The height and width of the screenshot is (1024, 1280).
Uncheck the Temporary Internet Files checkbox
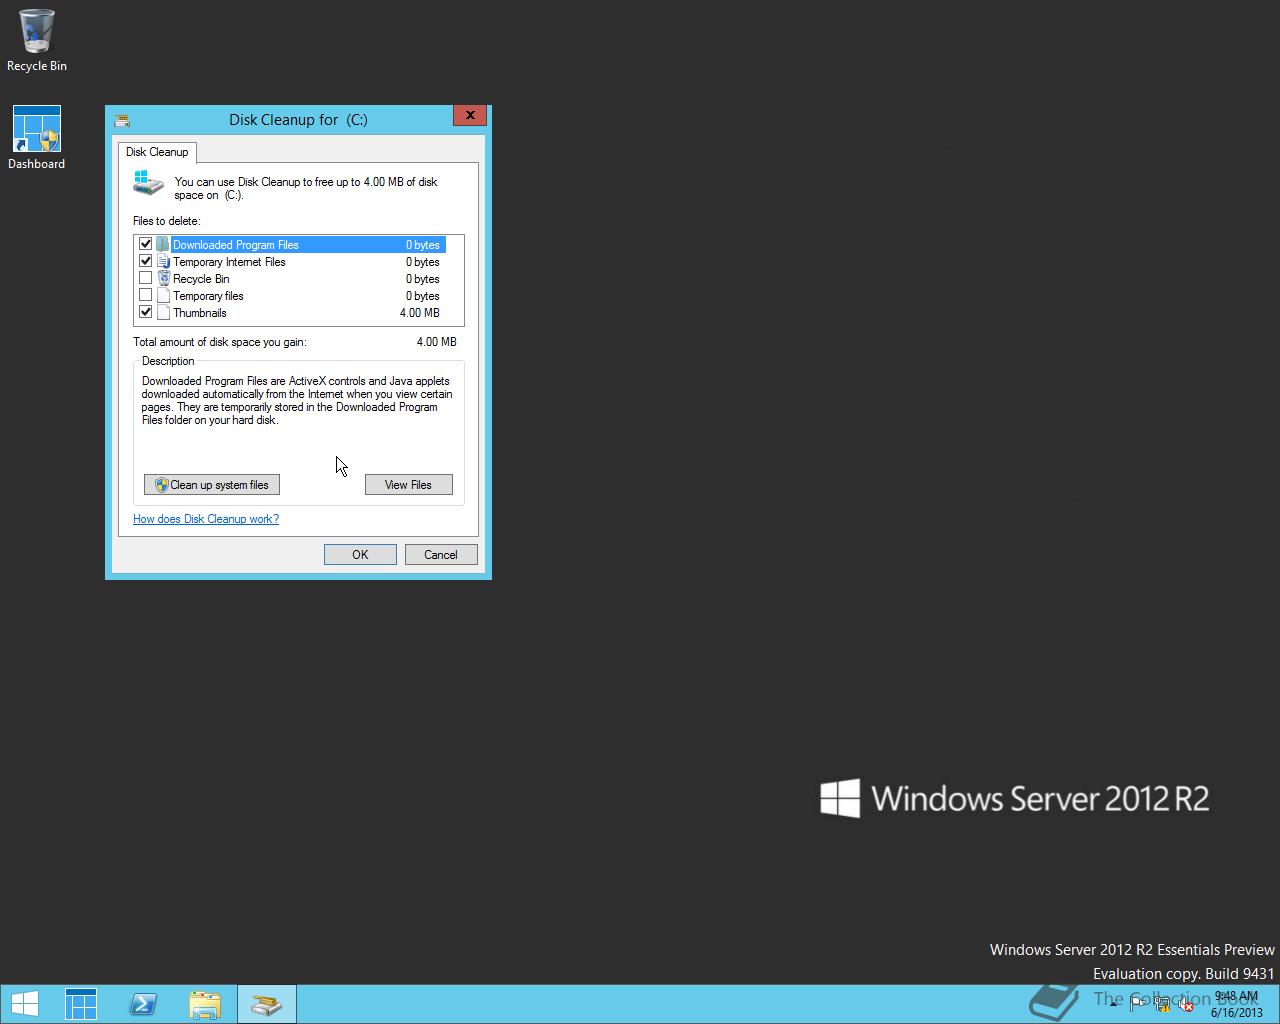pos(146,261)
